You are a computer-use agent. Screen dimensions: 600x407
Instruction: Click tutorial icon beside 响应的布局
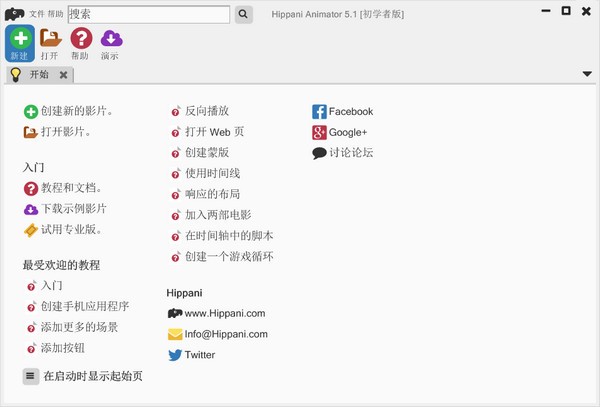pos(176,194)
